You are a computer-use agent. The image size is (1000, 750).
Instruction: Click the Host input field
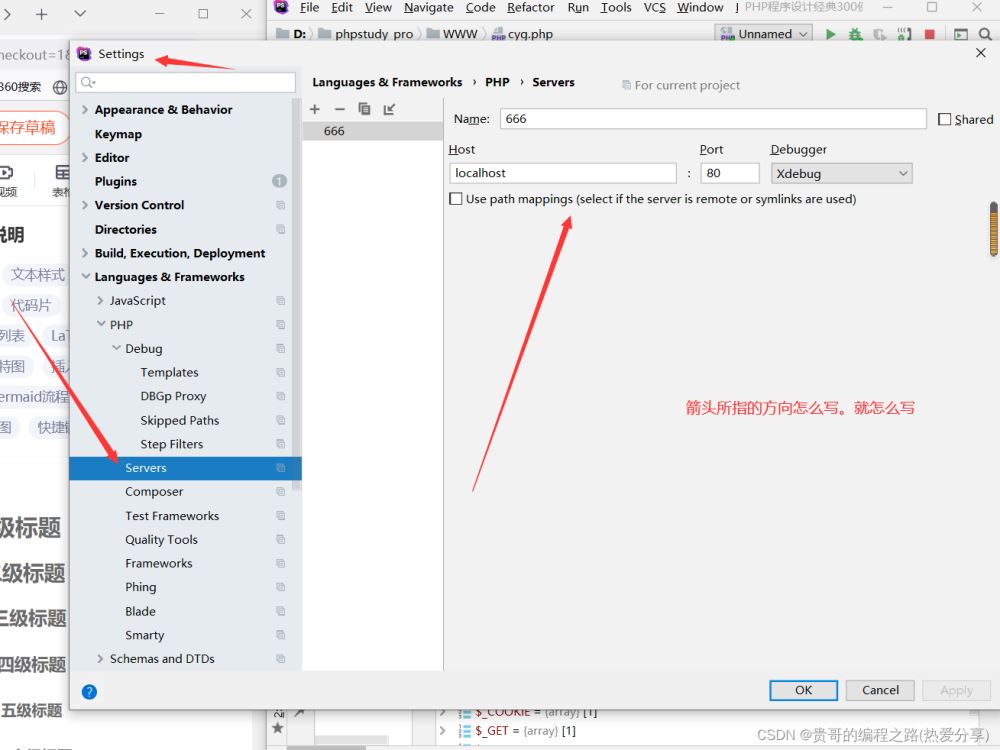coord(563,173)
